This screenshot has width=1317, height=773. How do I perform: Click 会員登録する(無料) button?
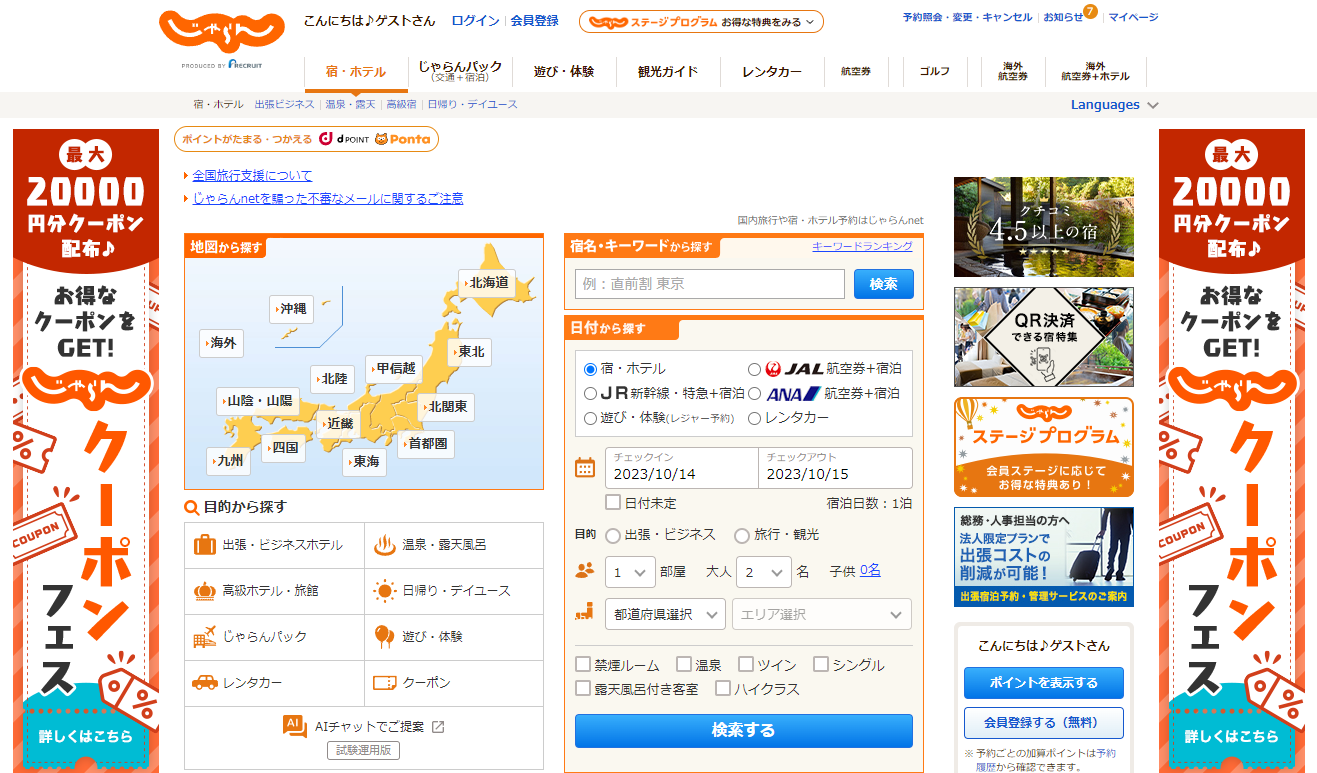1044,723
